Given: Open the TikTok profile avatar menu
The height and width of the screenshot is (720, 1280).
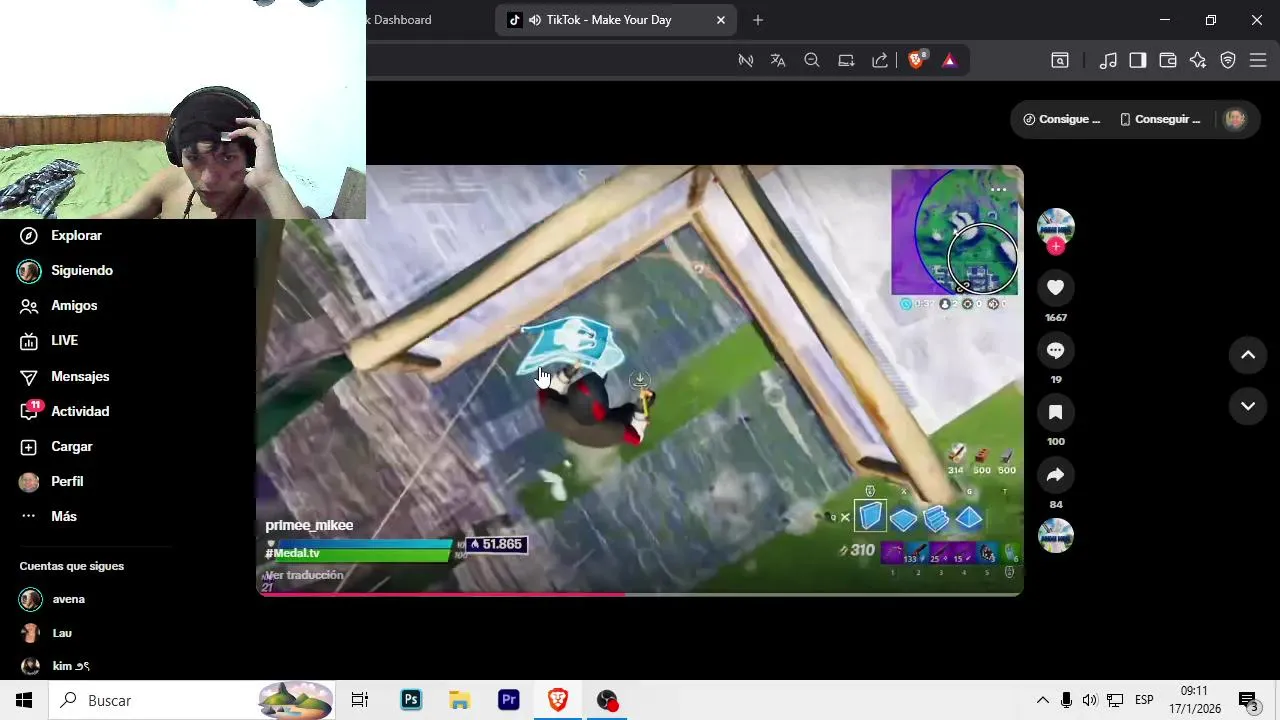Looking at the screenshot, I should pyautogui.click(x=1235, y=119).
